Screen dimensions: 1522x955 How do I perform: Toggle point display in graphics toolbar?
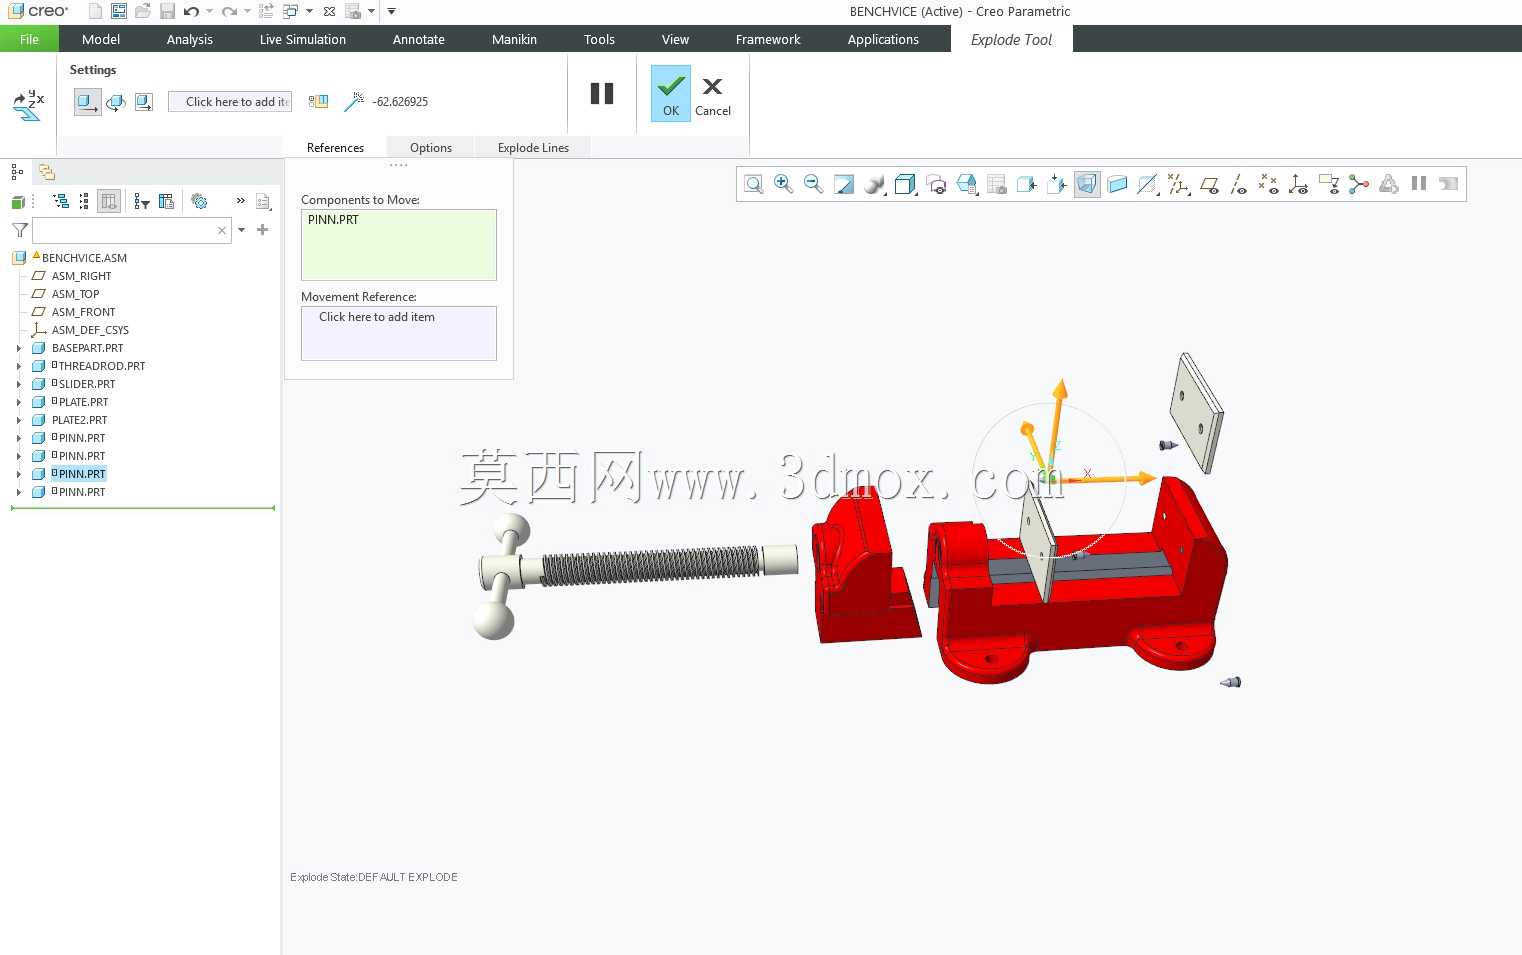pos(1268,184)
